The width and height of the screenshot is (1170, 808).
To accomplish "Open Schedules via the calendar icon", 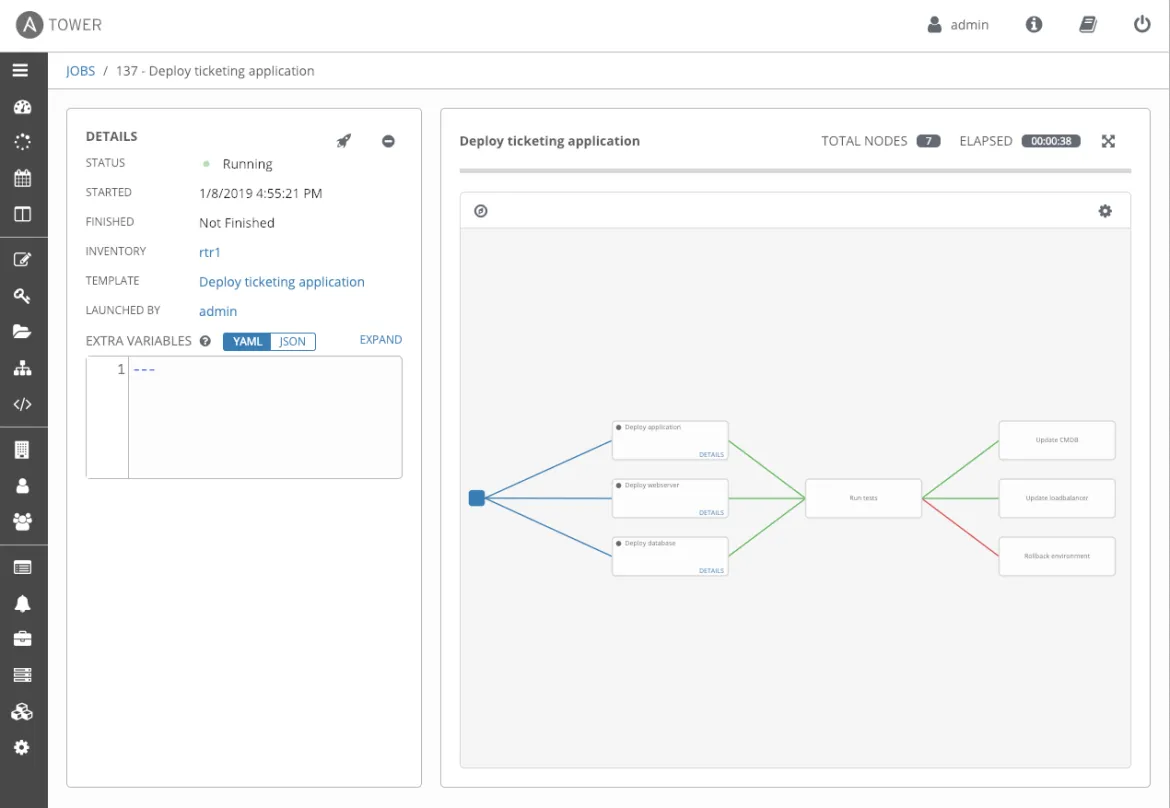I will pos(22,176).
